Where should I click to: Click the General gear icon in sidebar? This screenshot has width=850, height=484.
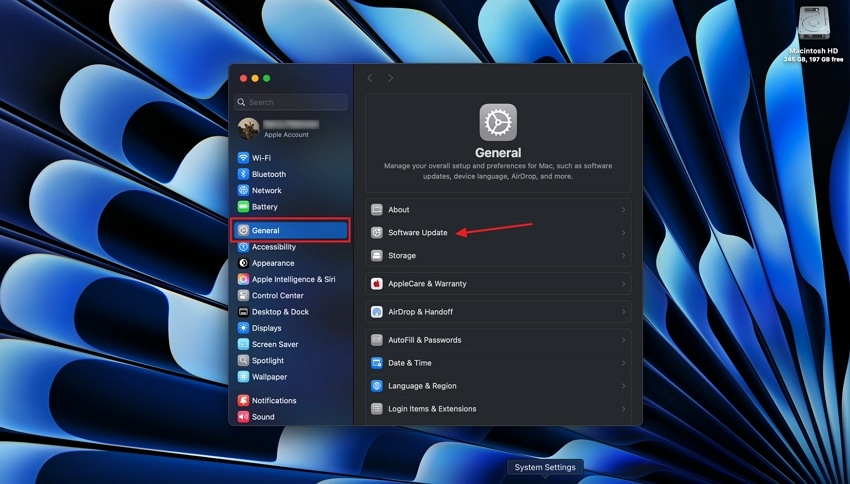(243, 230)
